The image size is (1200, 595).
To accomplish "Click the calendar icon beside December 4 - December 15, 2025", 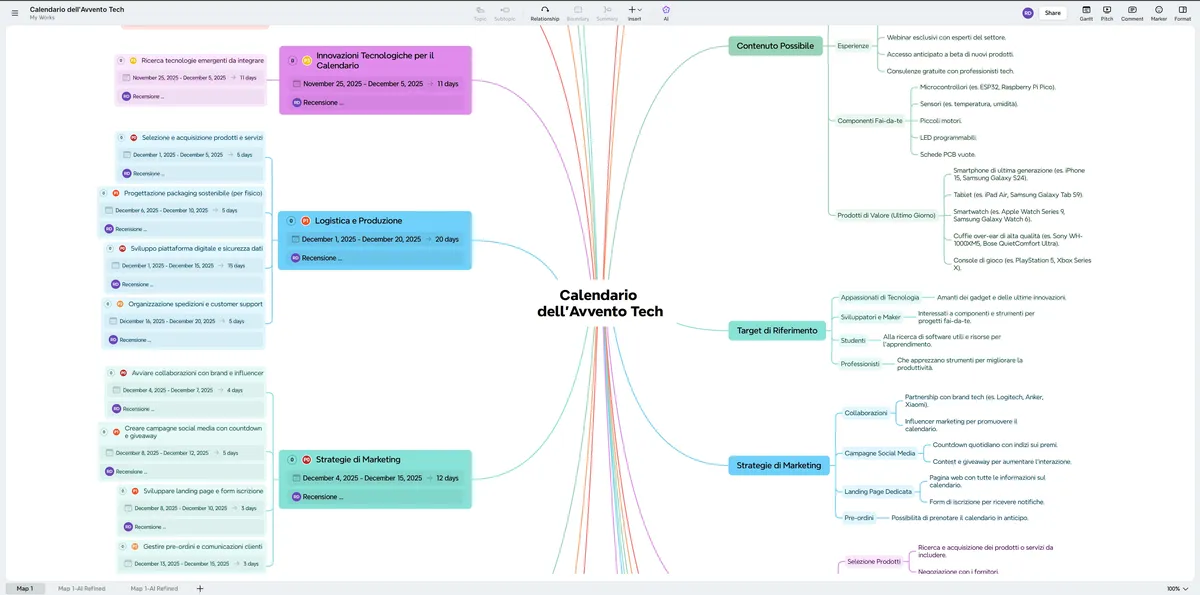I will 296,478.
